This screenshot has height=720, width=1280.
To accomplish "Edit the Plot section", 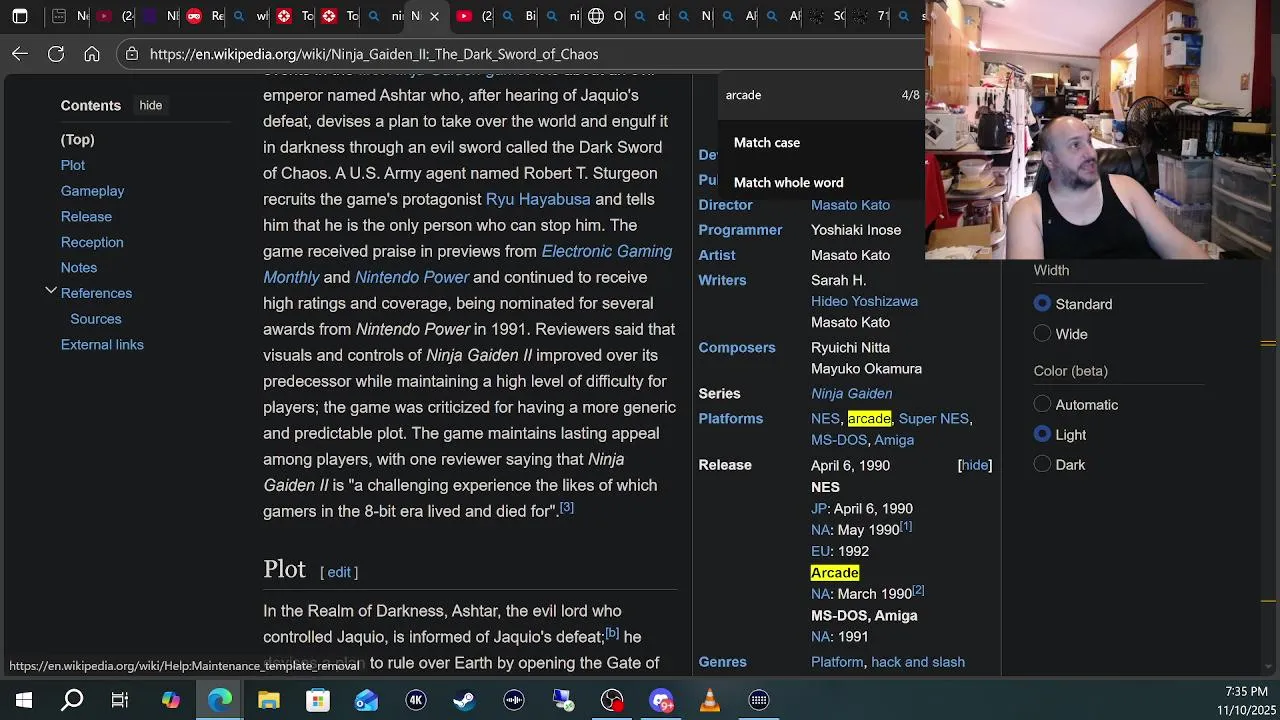I will tap(339, 572).
